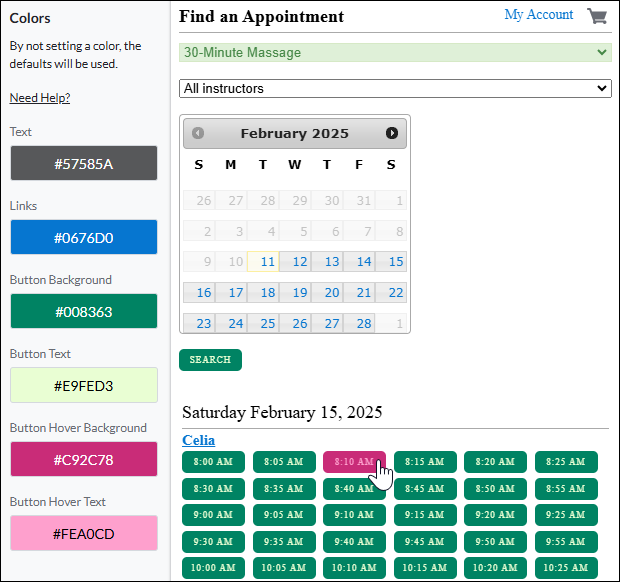
Task: Open the All instructors dropdown
Action: [395, 89]
